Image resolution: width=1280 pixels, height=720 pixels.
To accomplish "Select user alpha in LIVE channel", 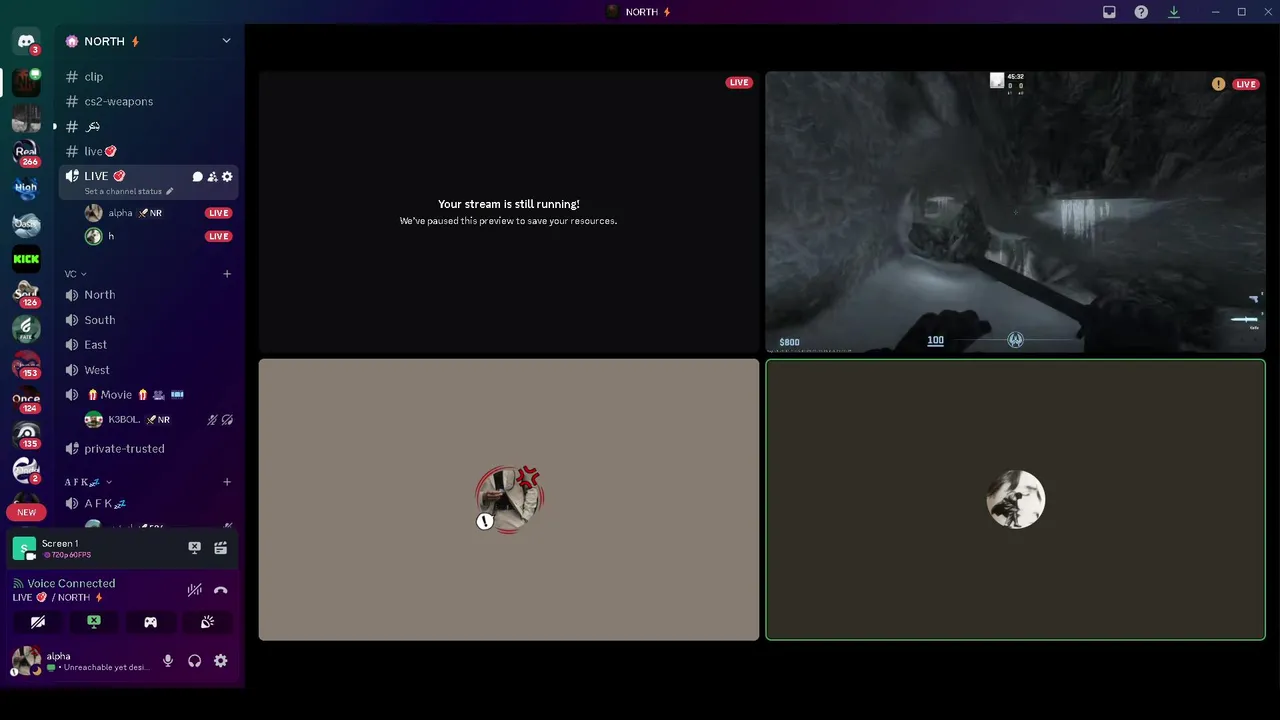I will click(x=158, y=213).
